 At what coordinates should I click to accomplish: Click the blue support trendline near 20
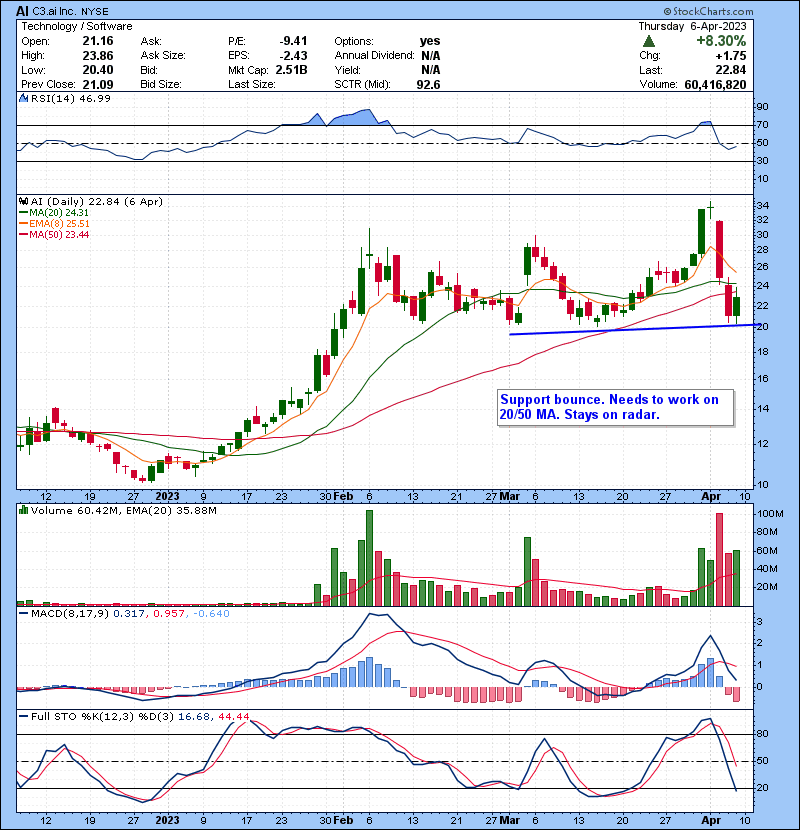point(633,329)
